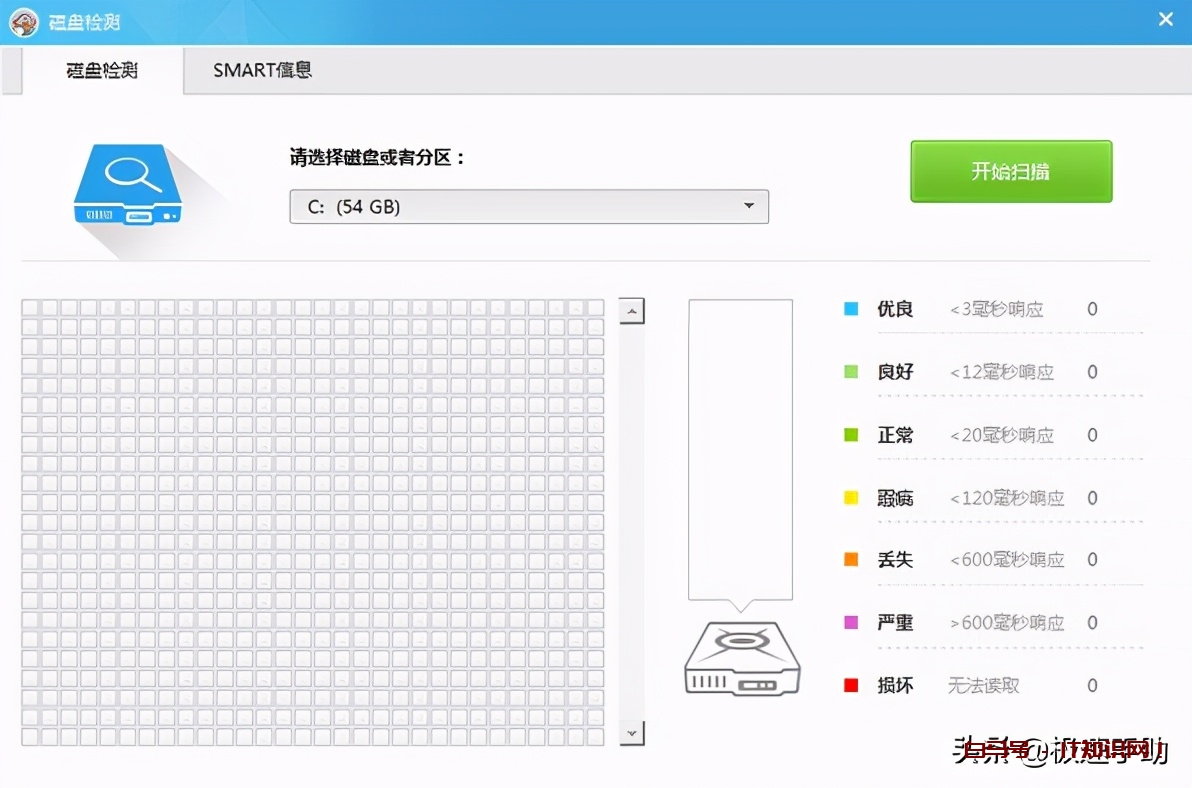The width and height of the screenshot is (1192, 788).
Task: Click the gray hard drive icon
Action: tap(742, 657)
